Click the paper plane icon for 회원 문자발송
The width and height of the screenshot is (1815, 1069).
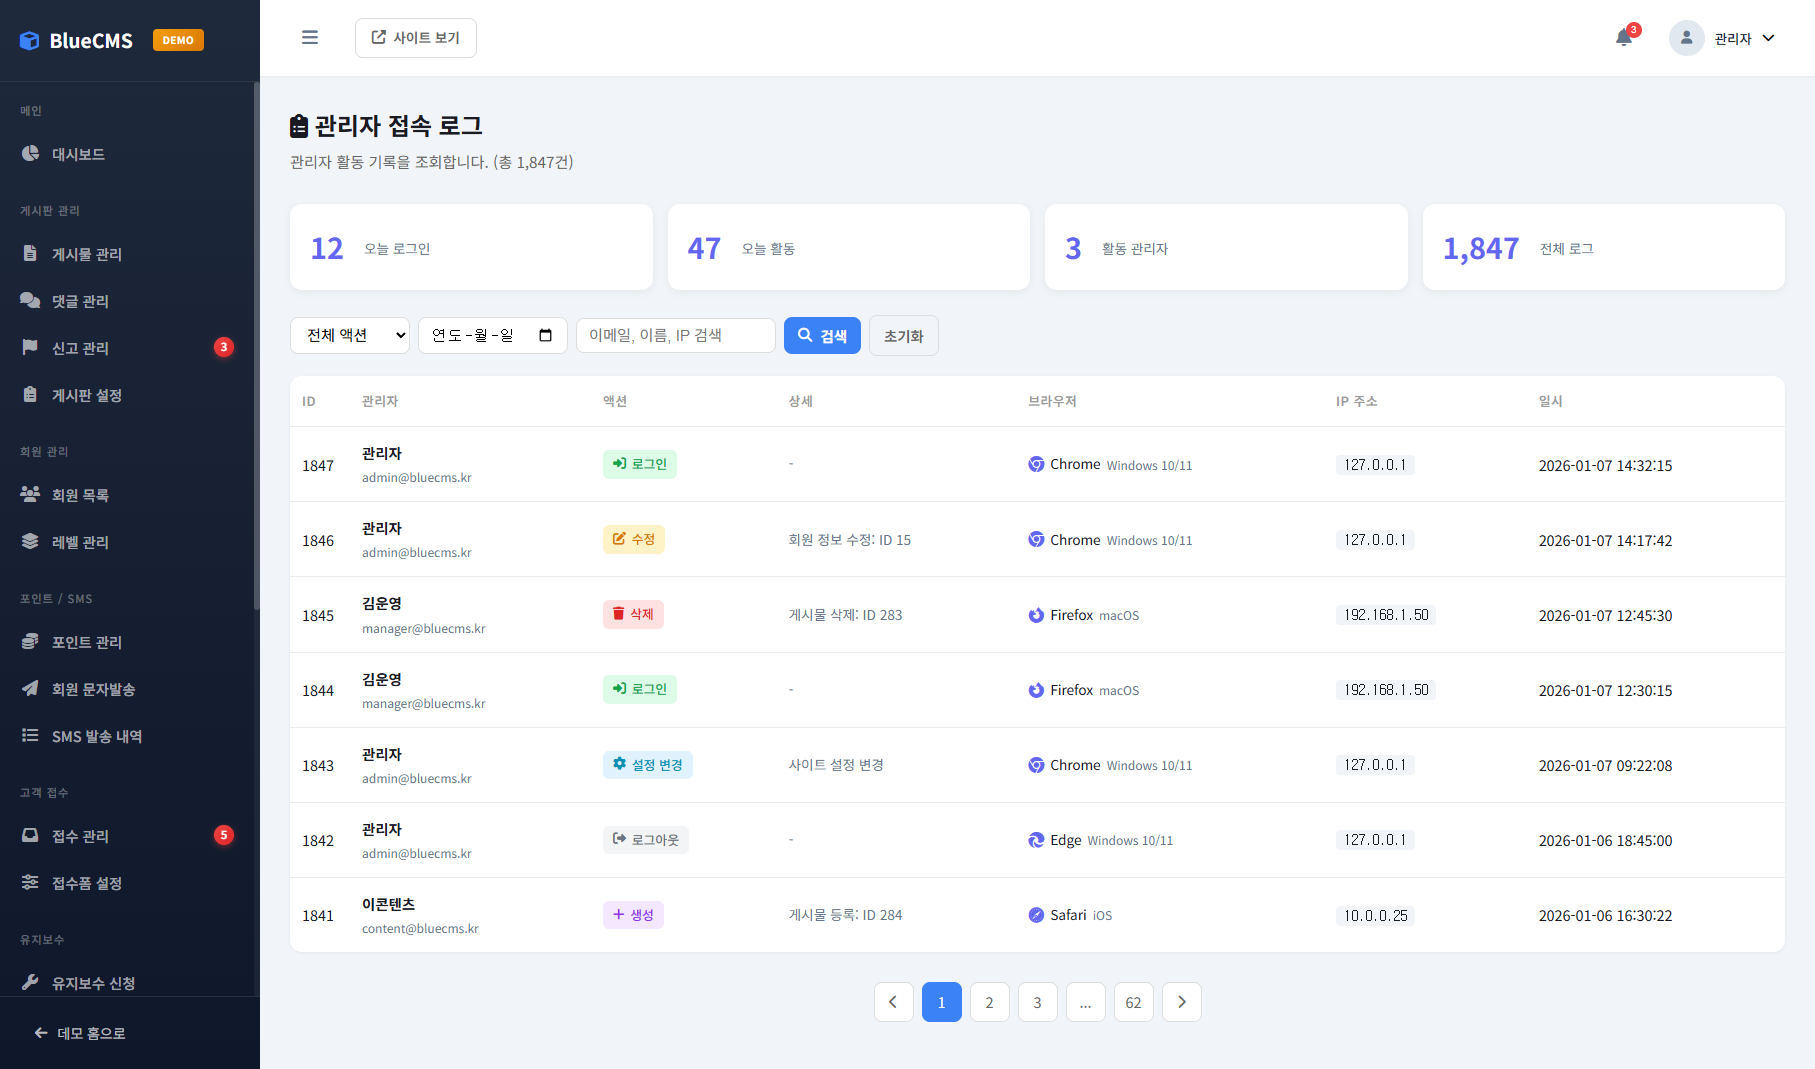coord(30,688)
